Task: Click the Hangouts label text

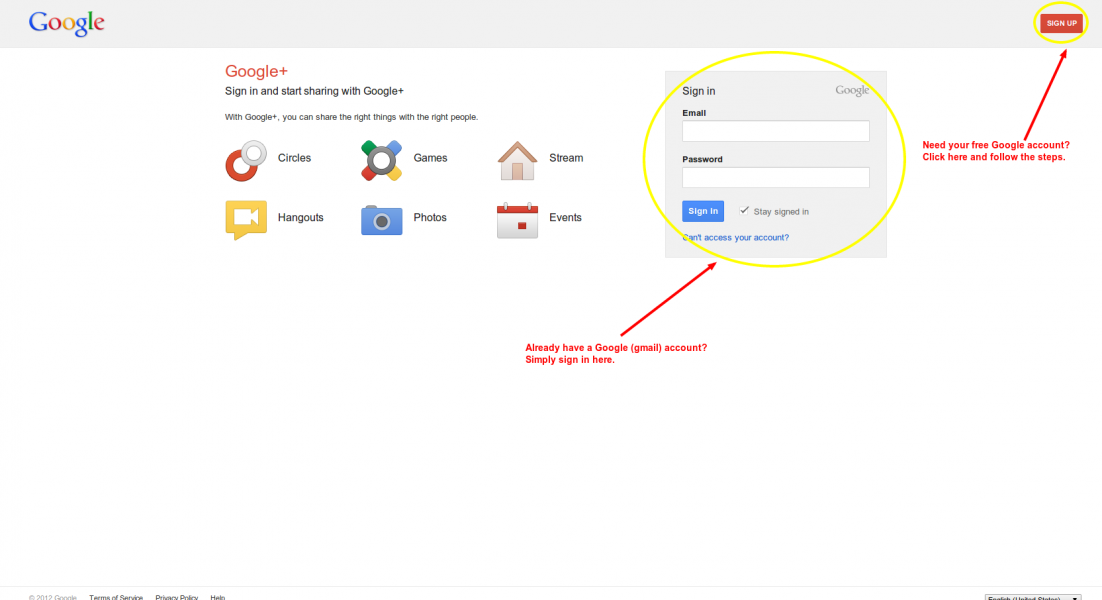Action: click(x=300, y=218)
